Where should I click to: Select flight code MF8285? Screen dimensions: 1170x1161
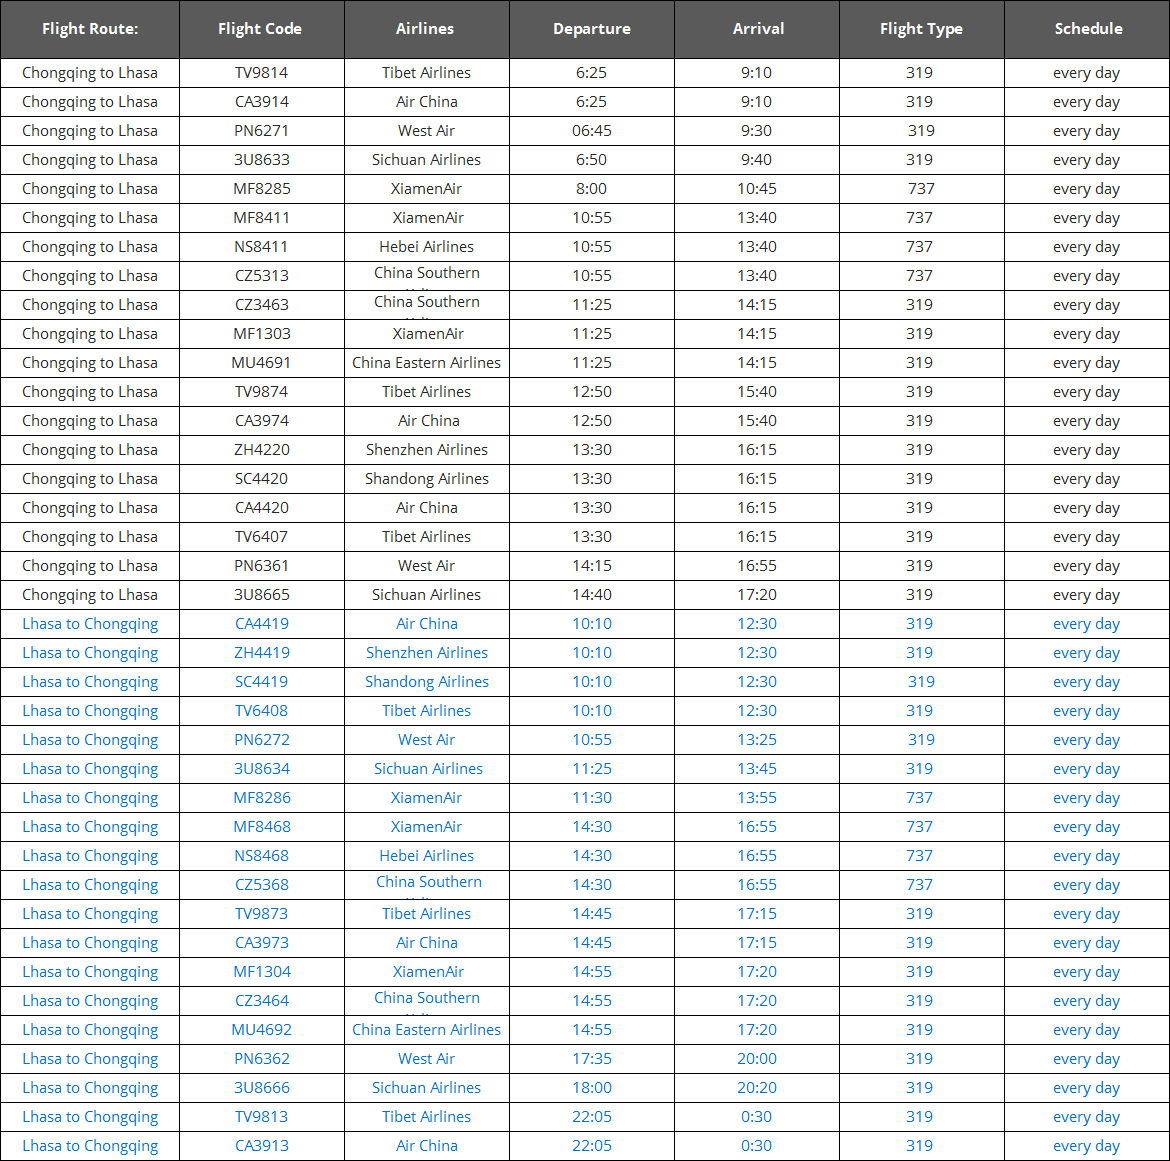click(262, 190)
